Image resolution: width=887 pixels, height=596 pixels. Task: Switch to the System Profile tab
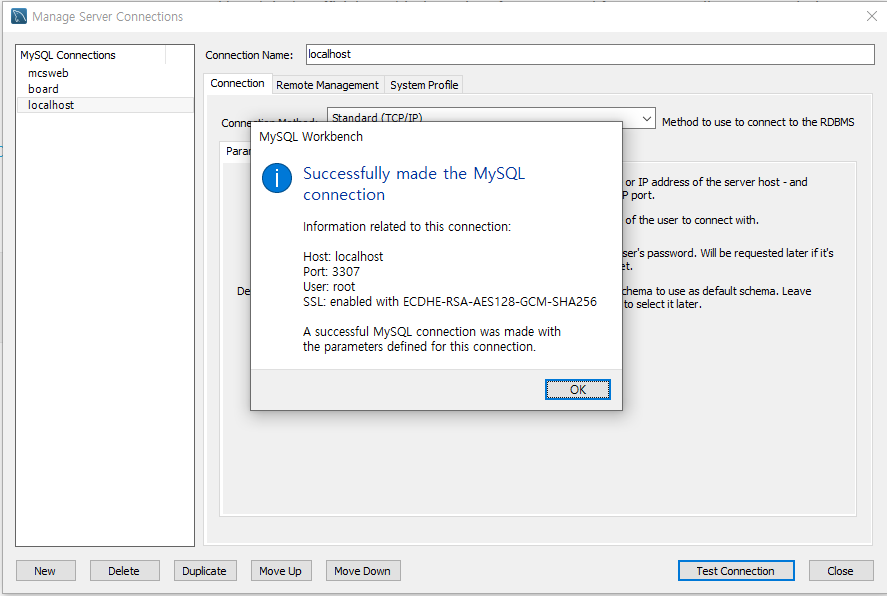click(x=424, y=85)
